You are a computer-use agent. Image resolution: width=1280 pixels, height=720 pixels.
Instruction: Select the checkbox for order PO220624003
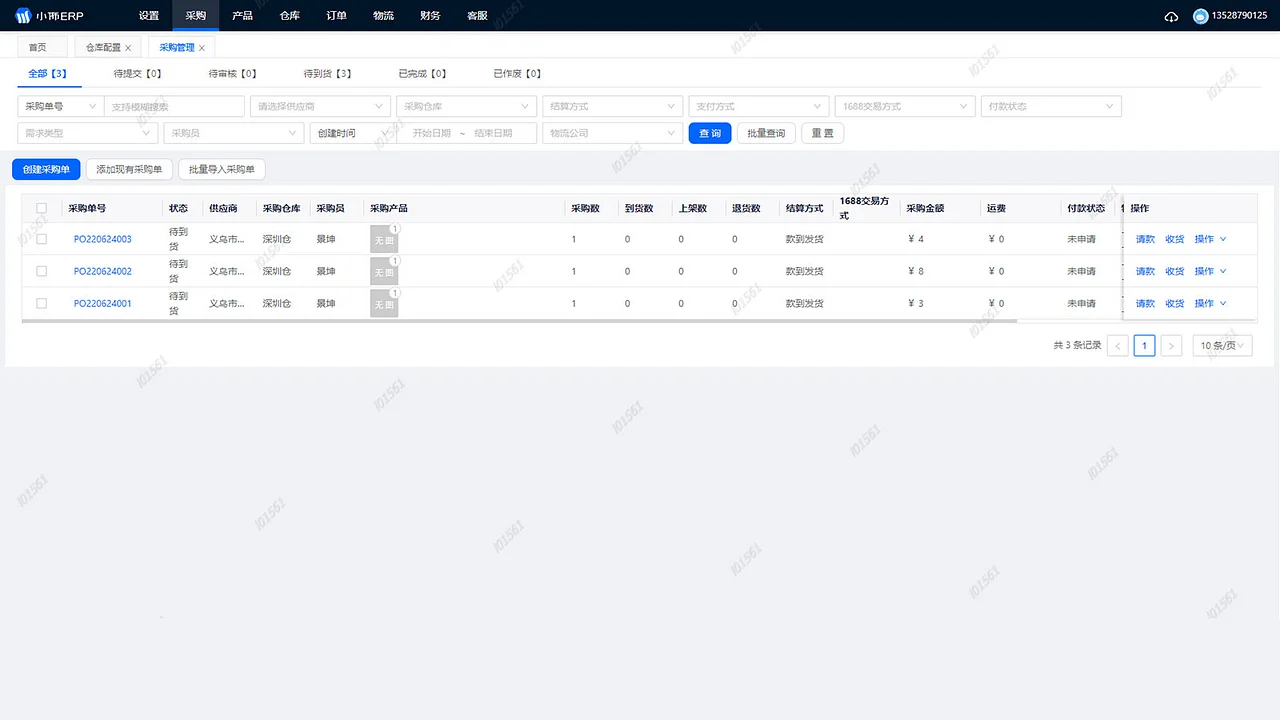tap(41, 239)
